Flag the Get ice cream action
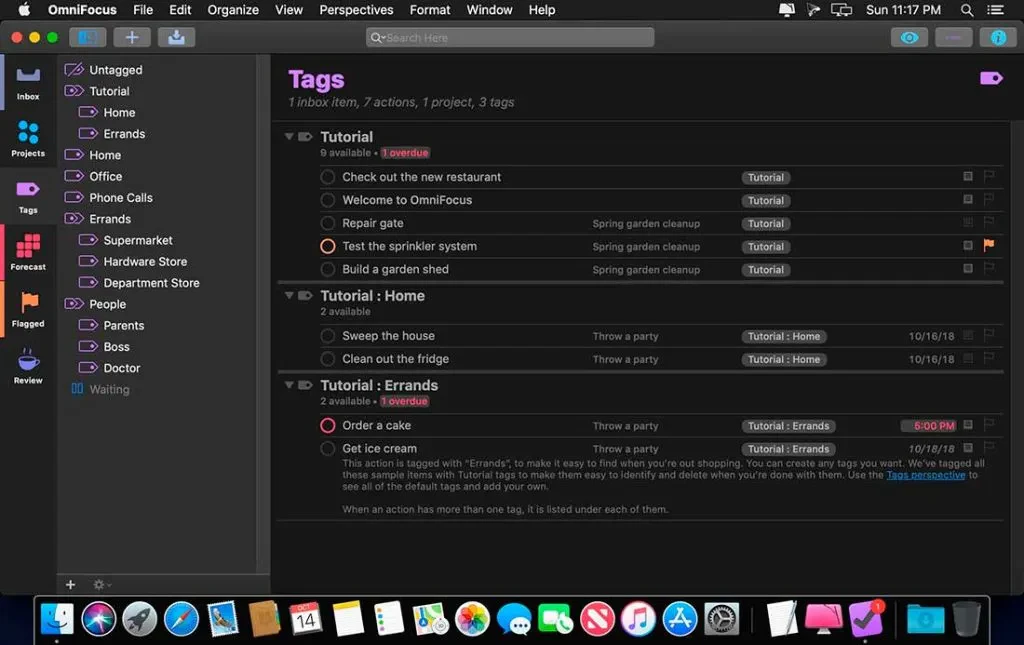The image size is (1024, 645). (x=989, y=447)
